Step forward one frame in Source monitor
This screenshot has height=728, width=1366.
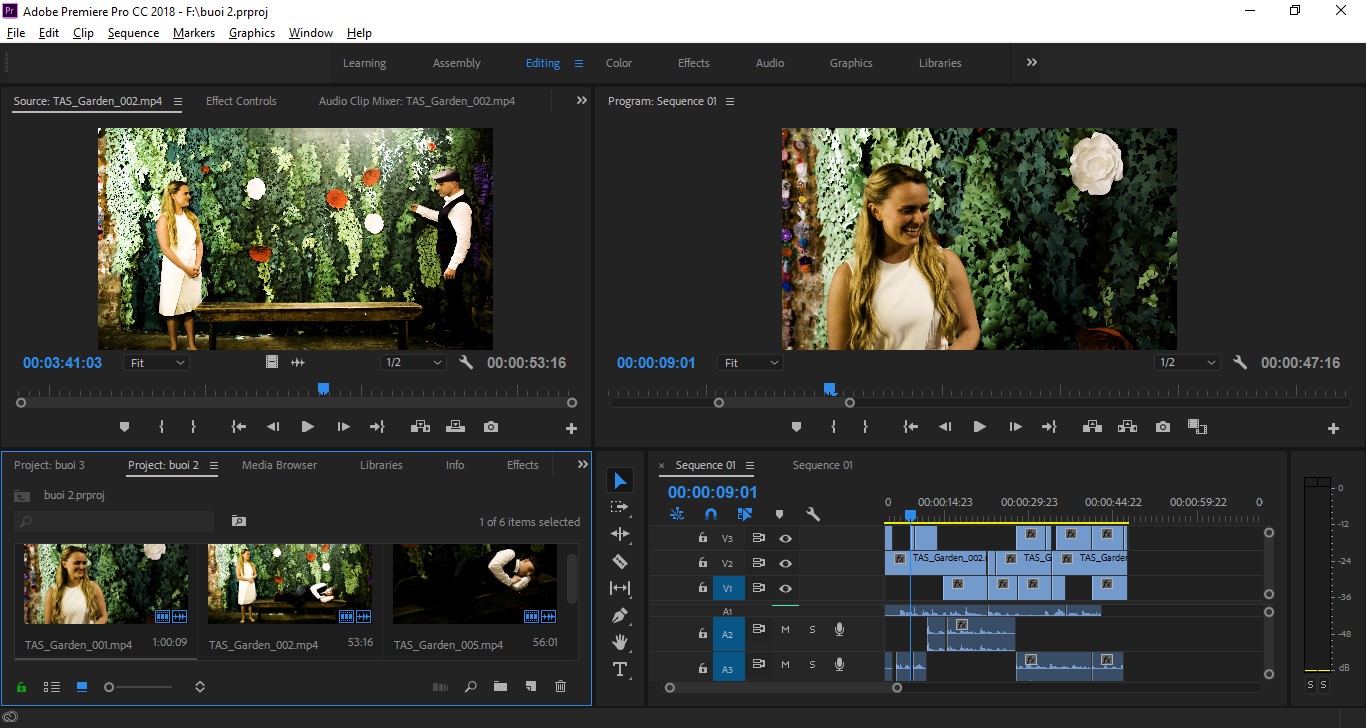click(x=343, y=427)
